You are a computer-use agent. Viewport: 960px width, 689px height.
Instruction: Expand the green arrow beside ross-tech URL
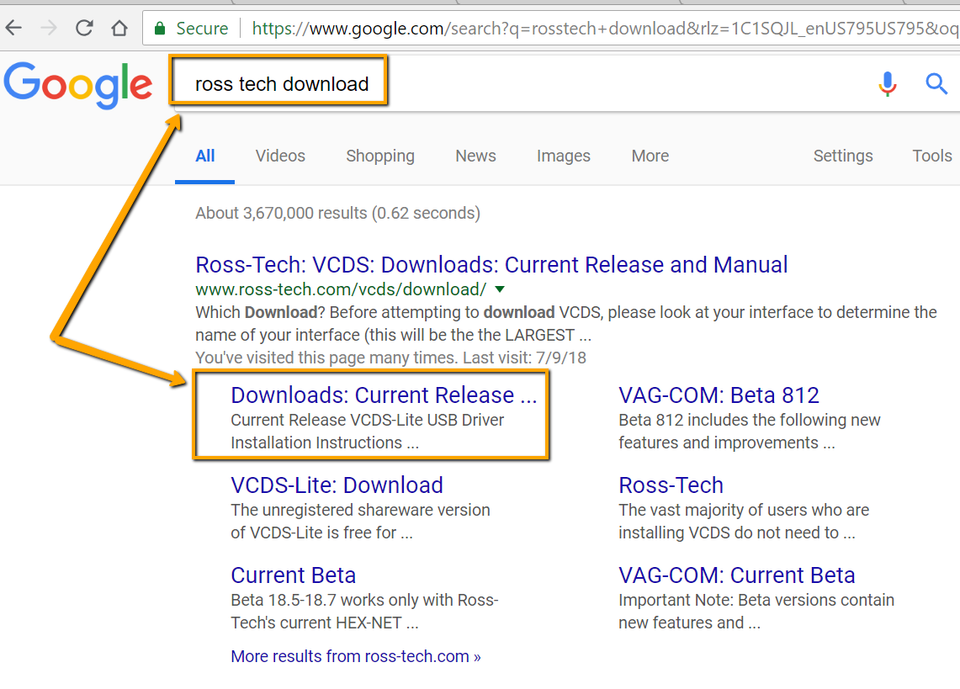[x=499, y=289]
